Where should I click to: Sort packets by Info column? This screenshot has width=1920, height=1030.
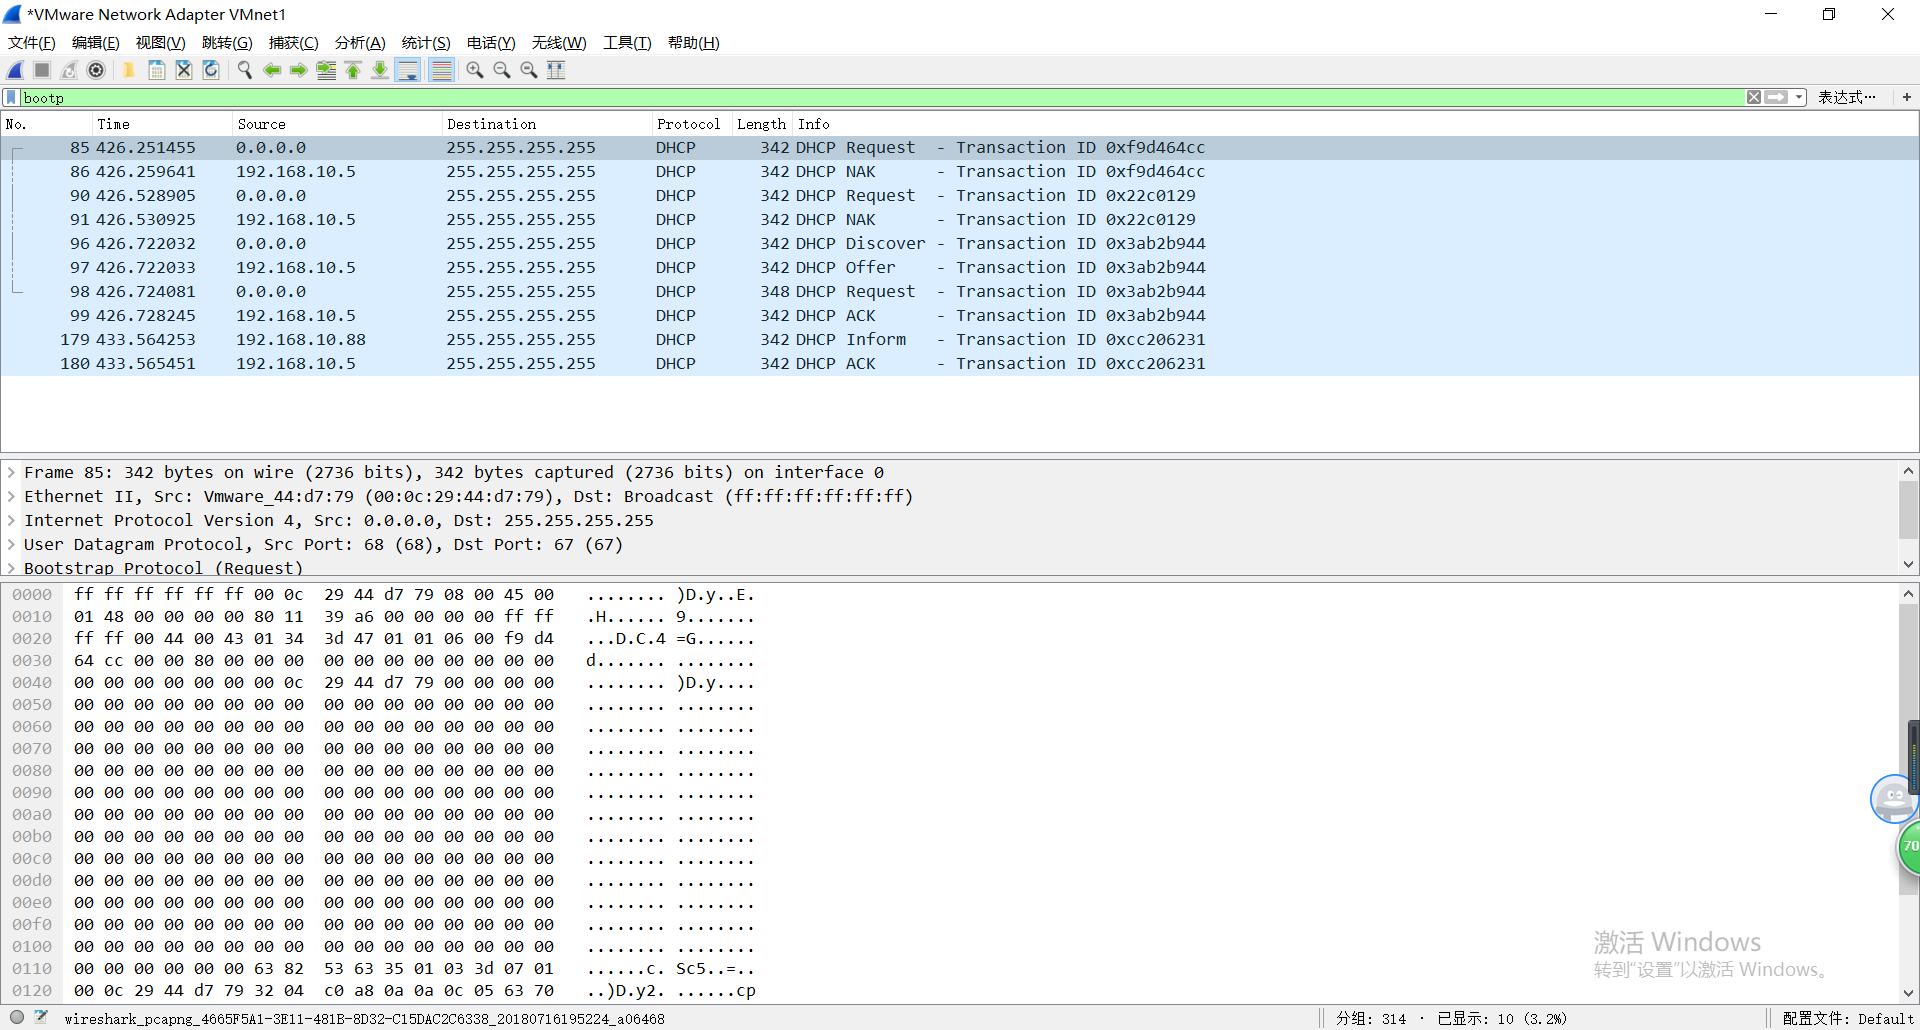1355,124
